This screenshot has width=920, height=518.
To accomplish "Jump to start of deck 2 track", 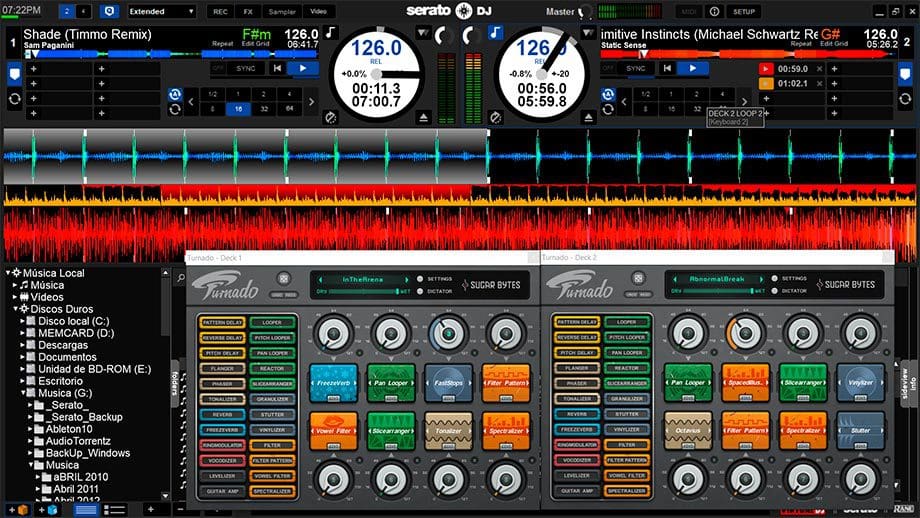I will pos(667,69).
